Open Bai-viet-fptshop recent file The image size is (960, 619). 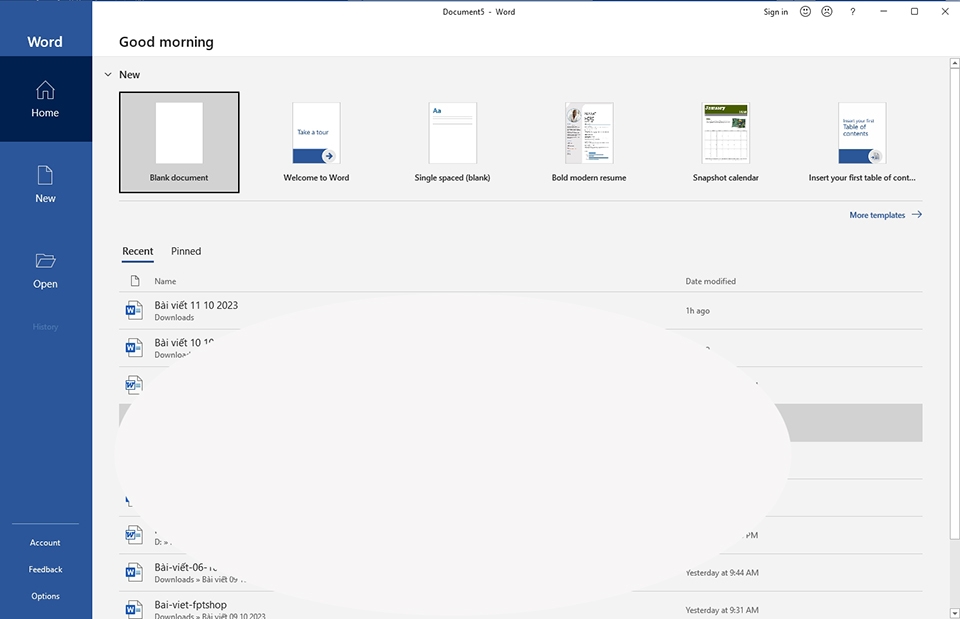(520, 606)
